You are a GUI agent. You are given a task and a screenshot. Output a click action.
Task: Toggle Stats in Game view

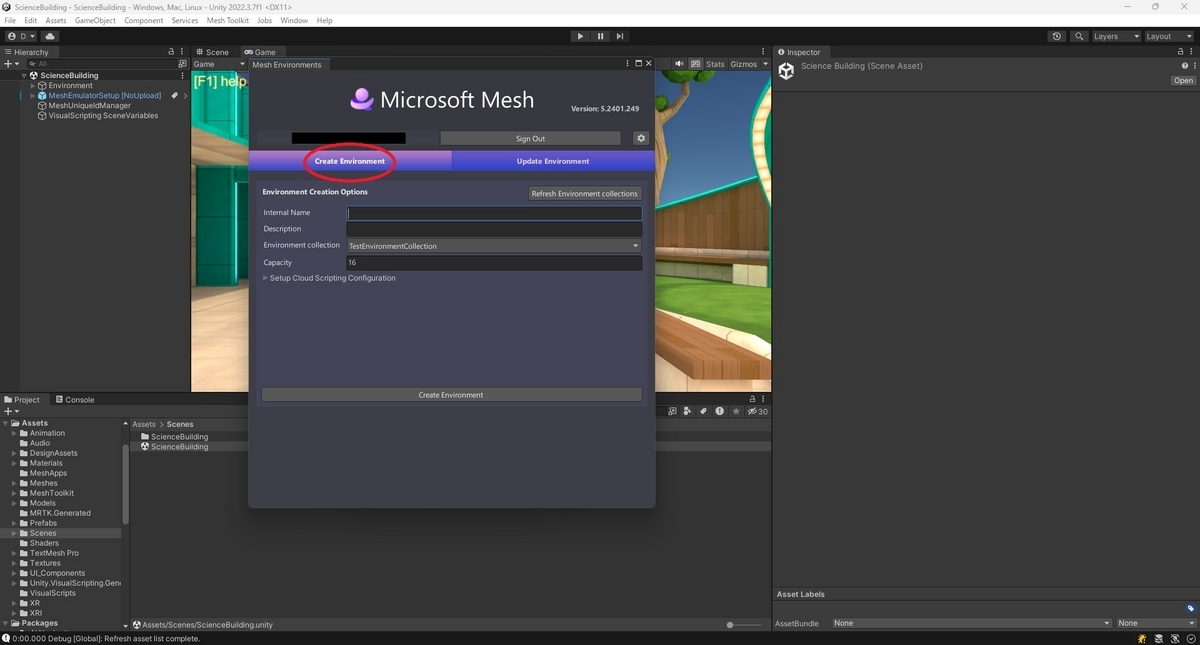click(715, 64)
